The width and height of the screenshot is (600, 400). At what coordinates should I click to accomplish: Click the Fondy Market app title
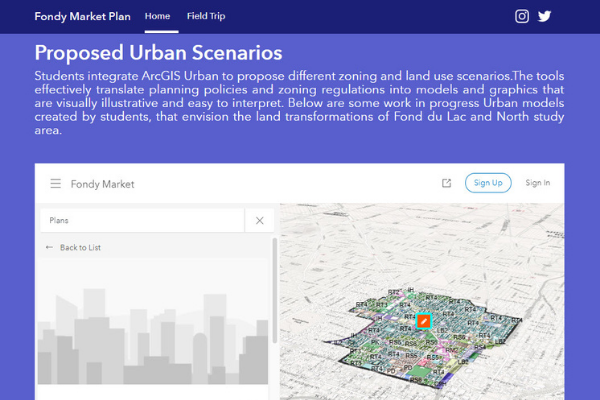tap(103, 184)
